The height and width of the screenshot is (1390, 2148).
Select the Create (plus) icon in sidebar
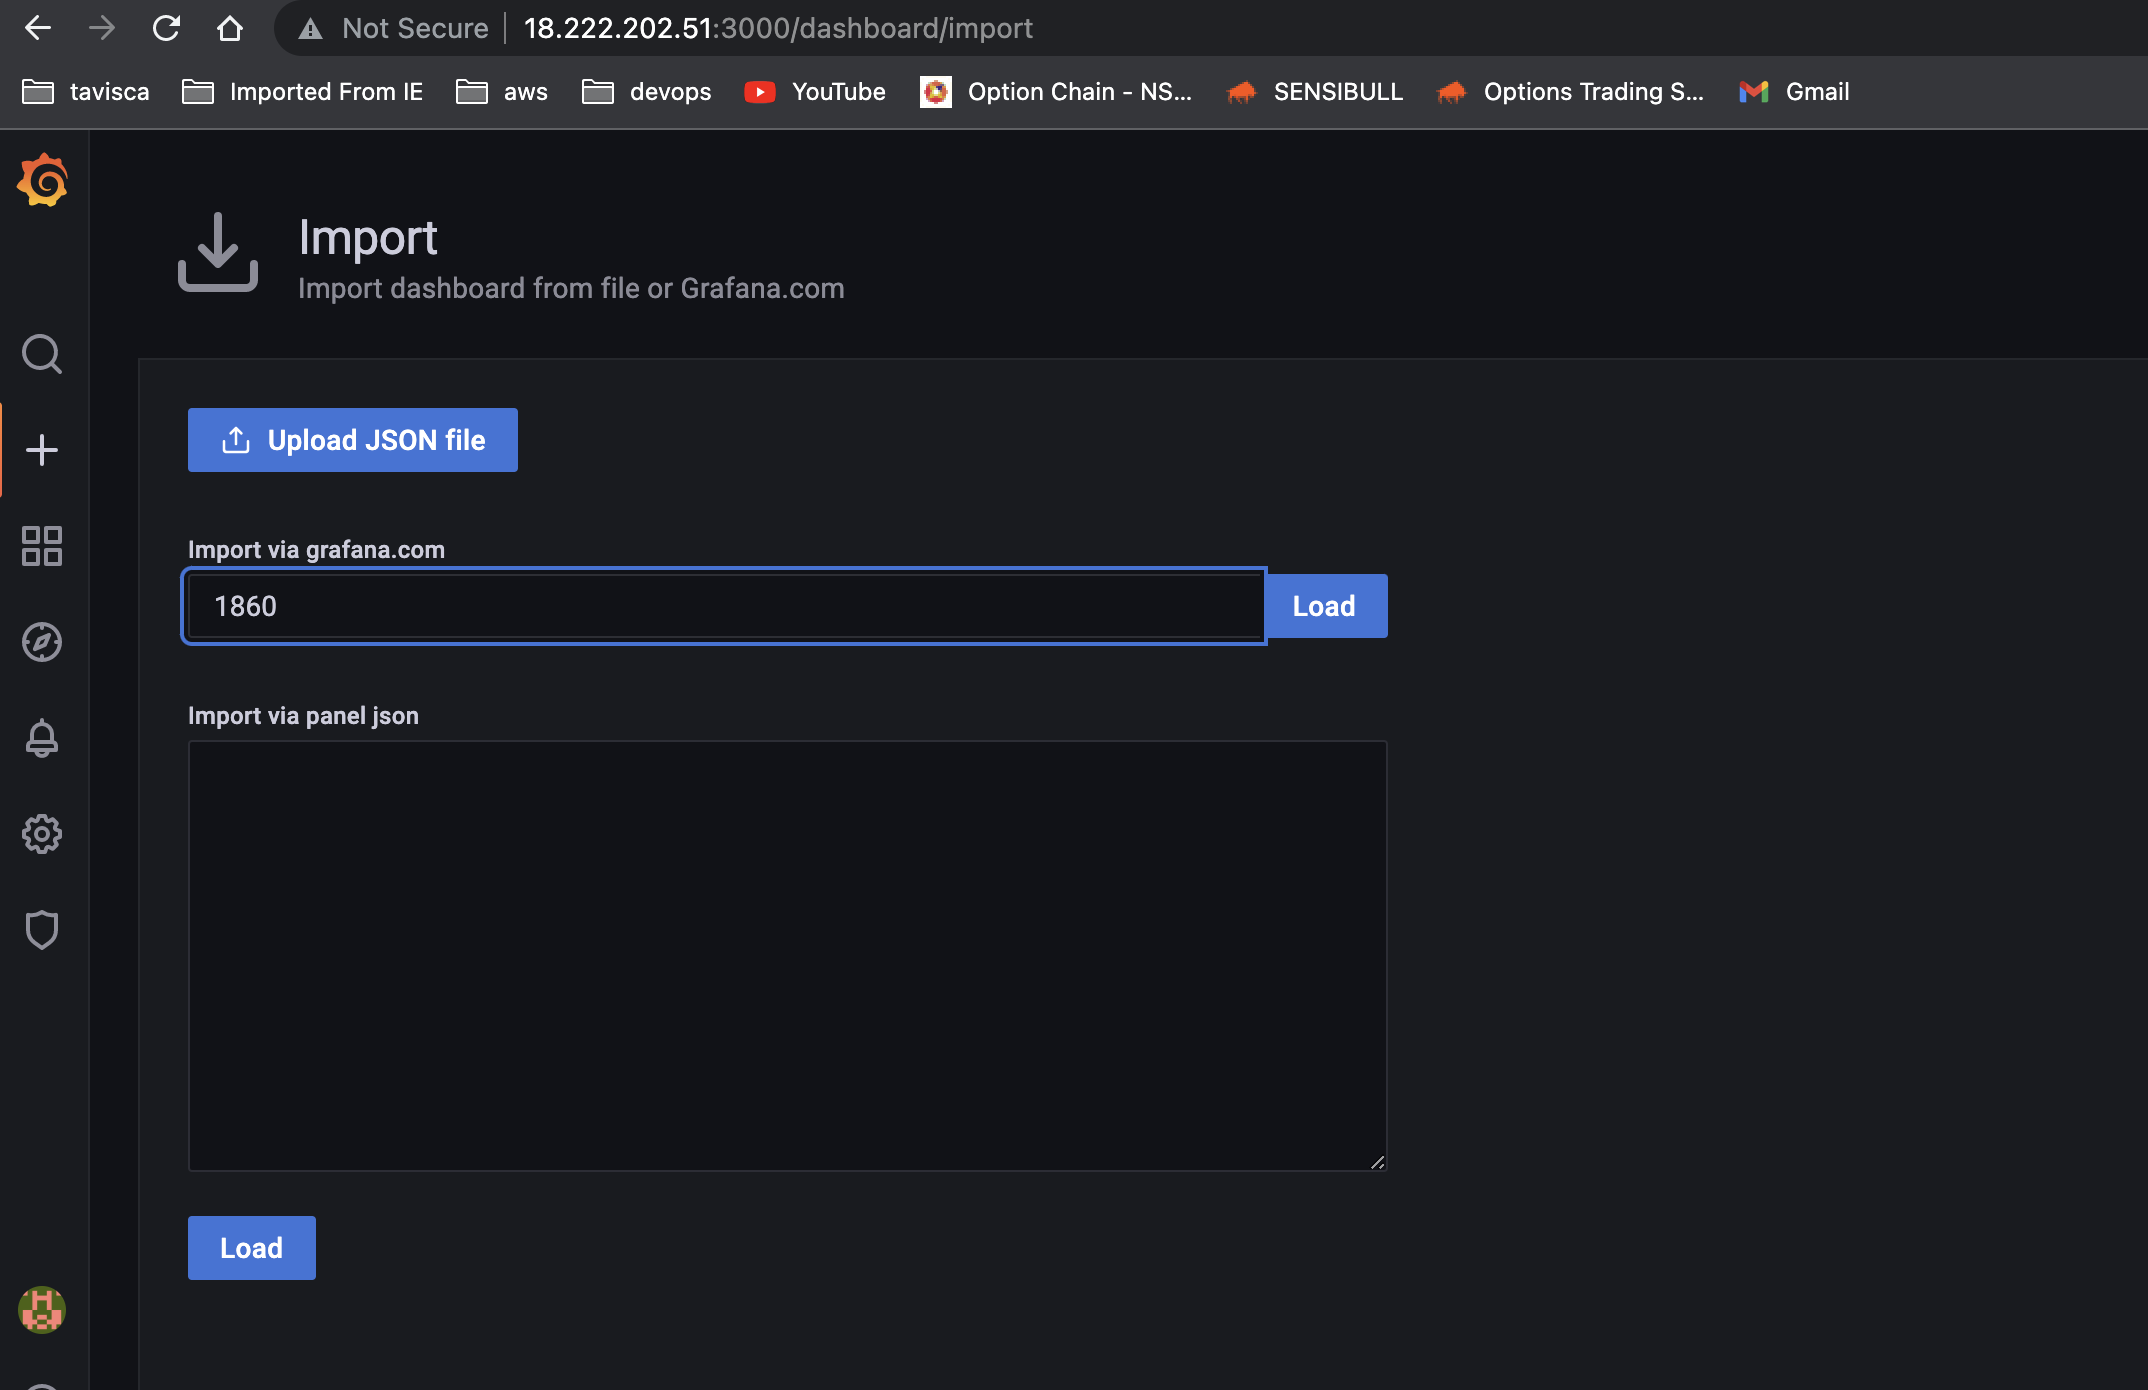point(42,449)
